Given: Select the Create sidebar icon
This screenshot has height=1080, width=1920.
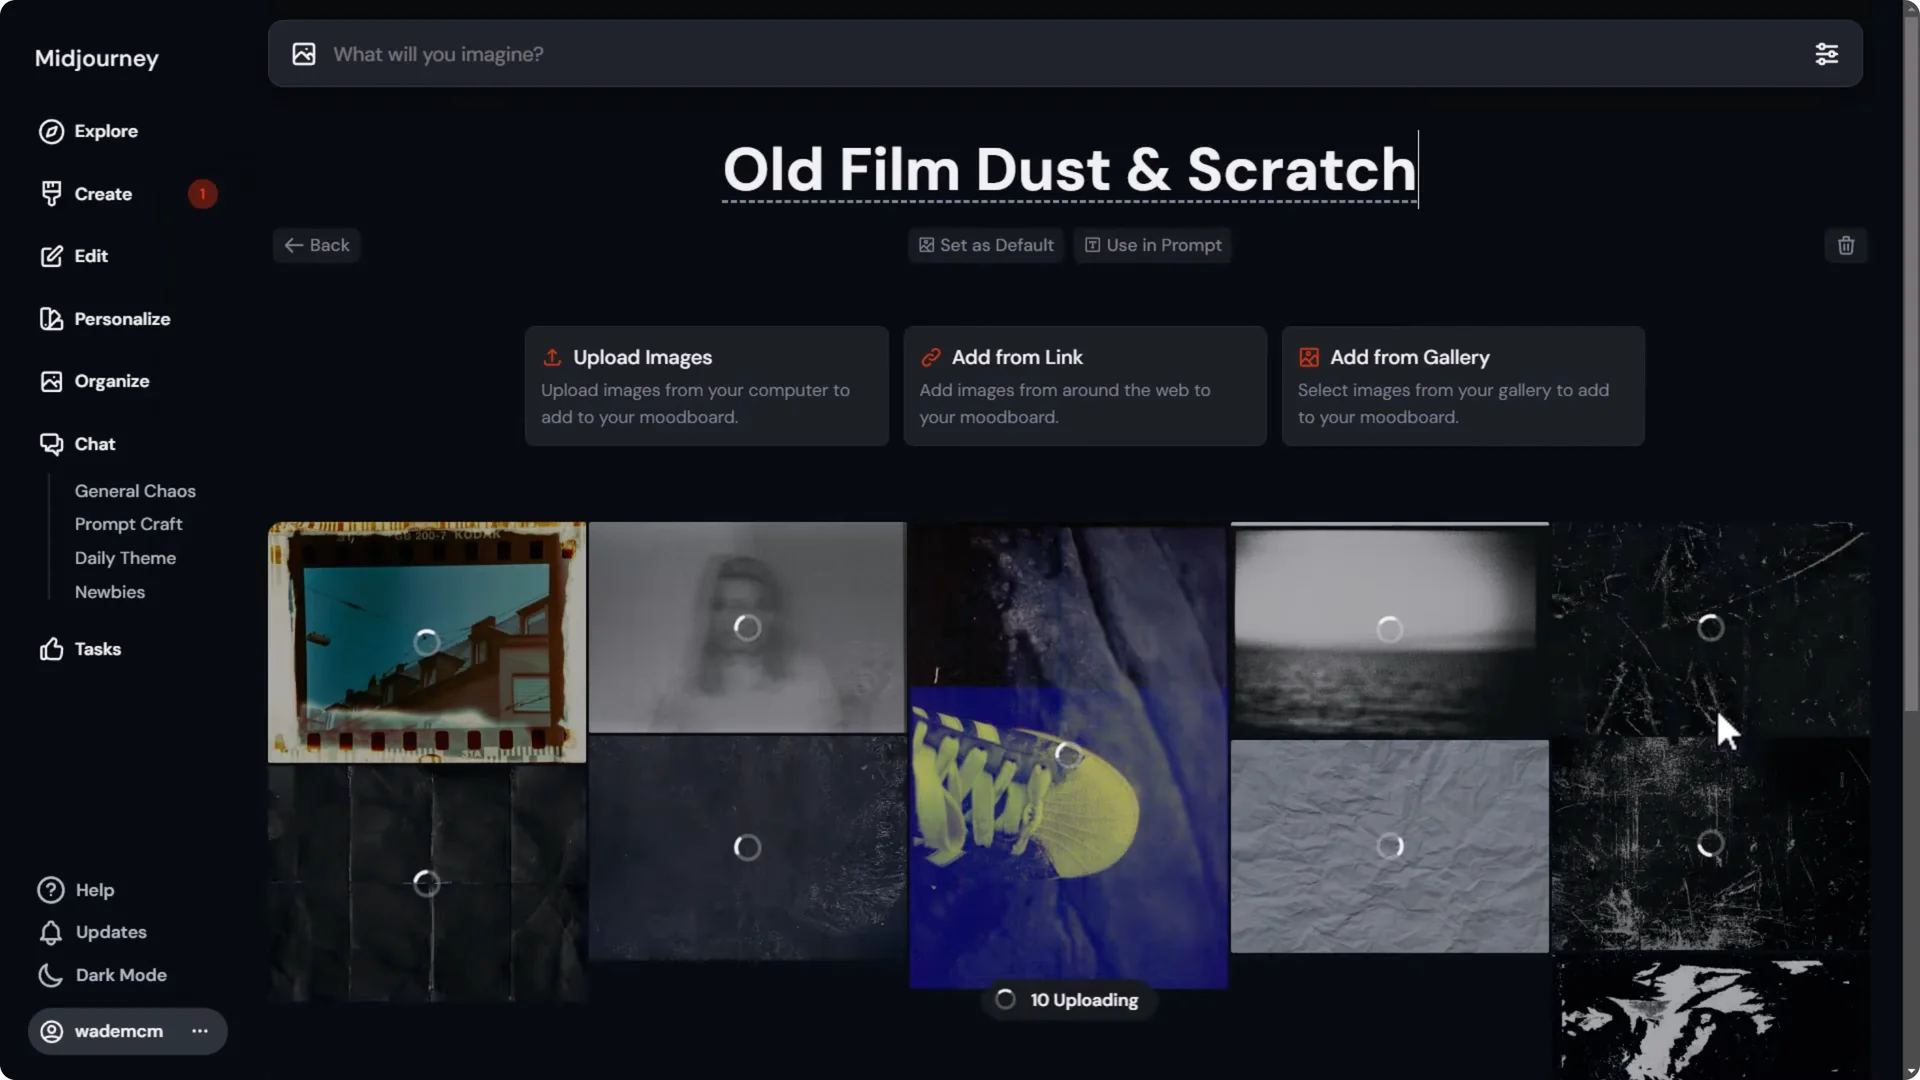Looking at the screenshot, I should click(51, 193).
